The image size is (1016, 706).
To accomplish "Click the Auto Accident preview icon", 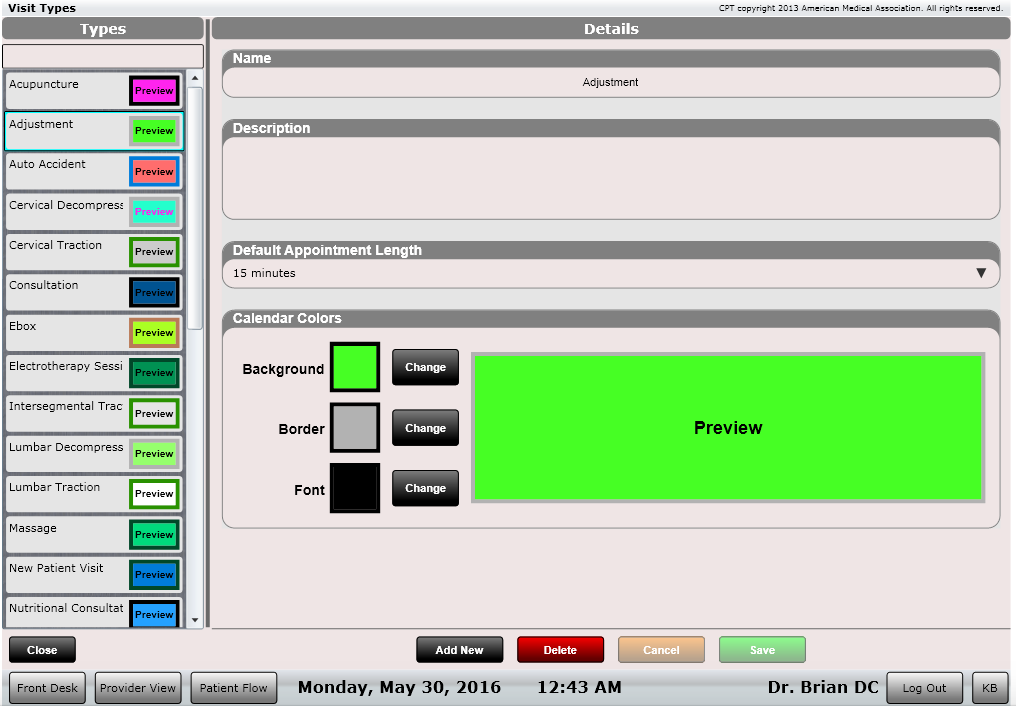I will click(154, 172).
